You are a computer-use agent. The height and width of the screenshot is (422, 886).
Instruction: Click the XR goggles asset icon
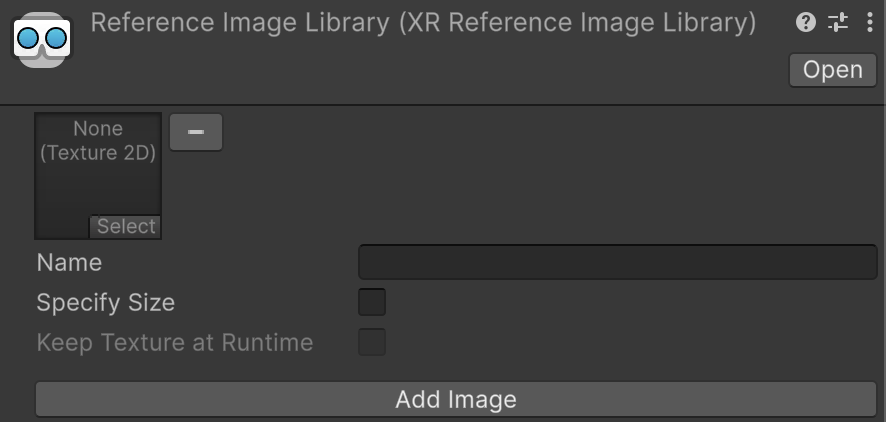click(x=42, y=39)
